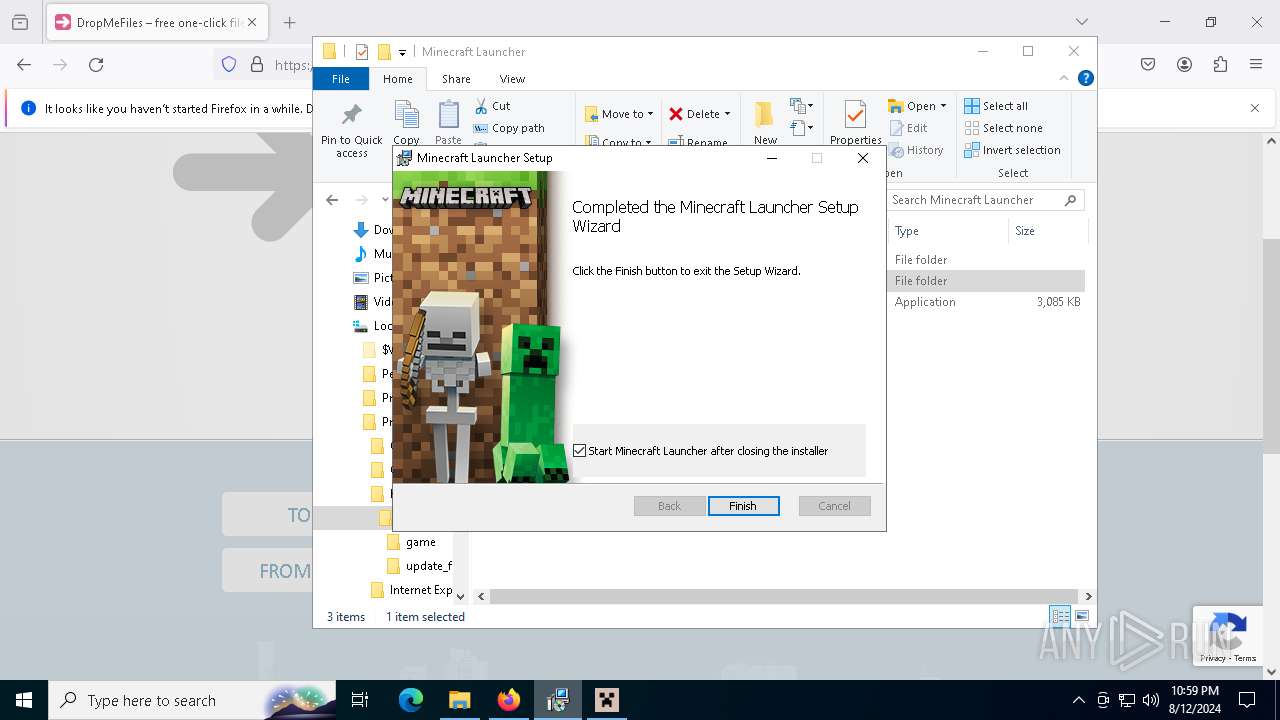Click Firefox's Save to Pocket icon
Screen dimensions: 1280x720
[1148, 64]
